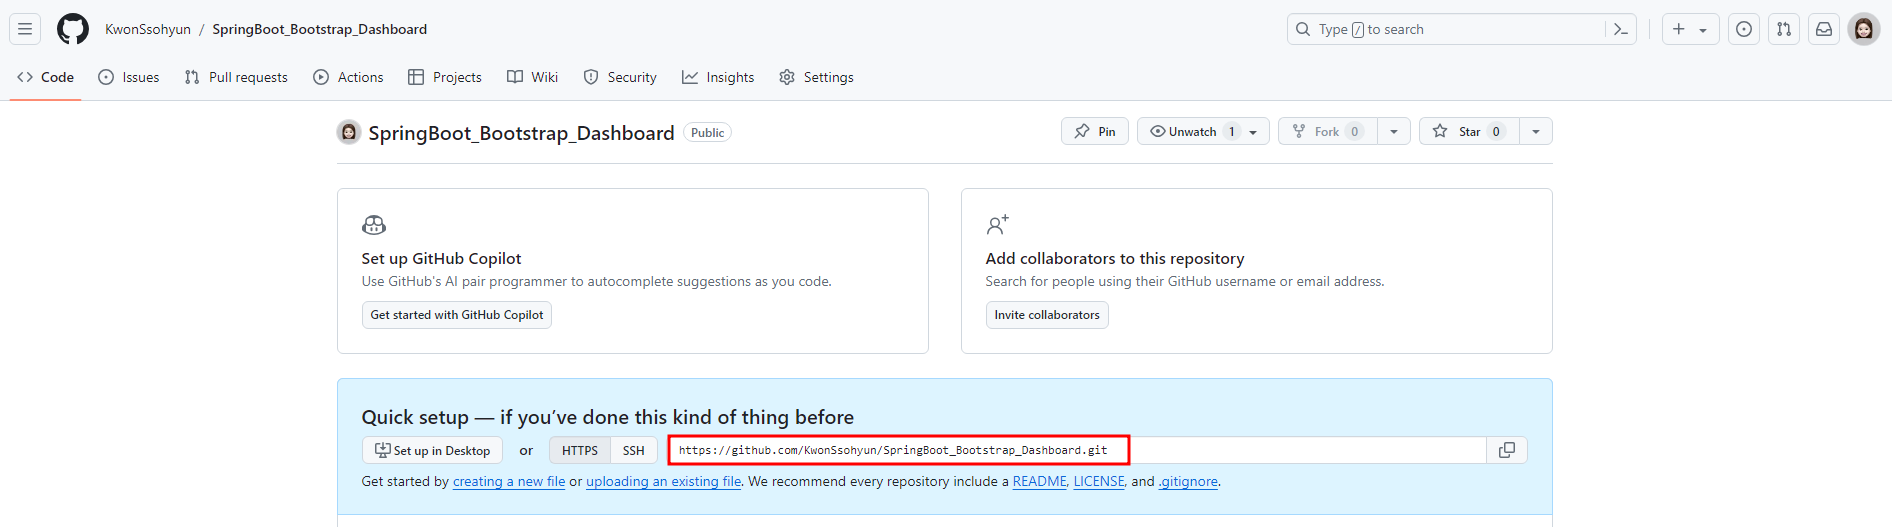Image resolution: width=1892 pixels, height=527 pixels.
Task: Open SpringBoot_Bootstrap_Dashboard breadcrumb link
Action: (320, 29)
